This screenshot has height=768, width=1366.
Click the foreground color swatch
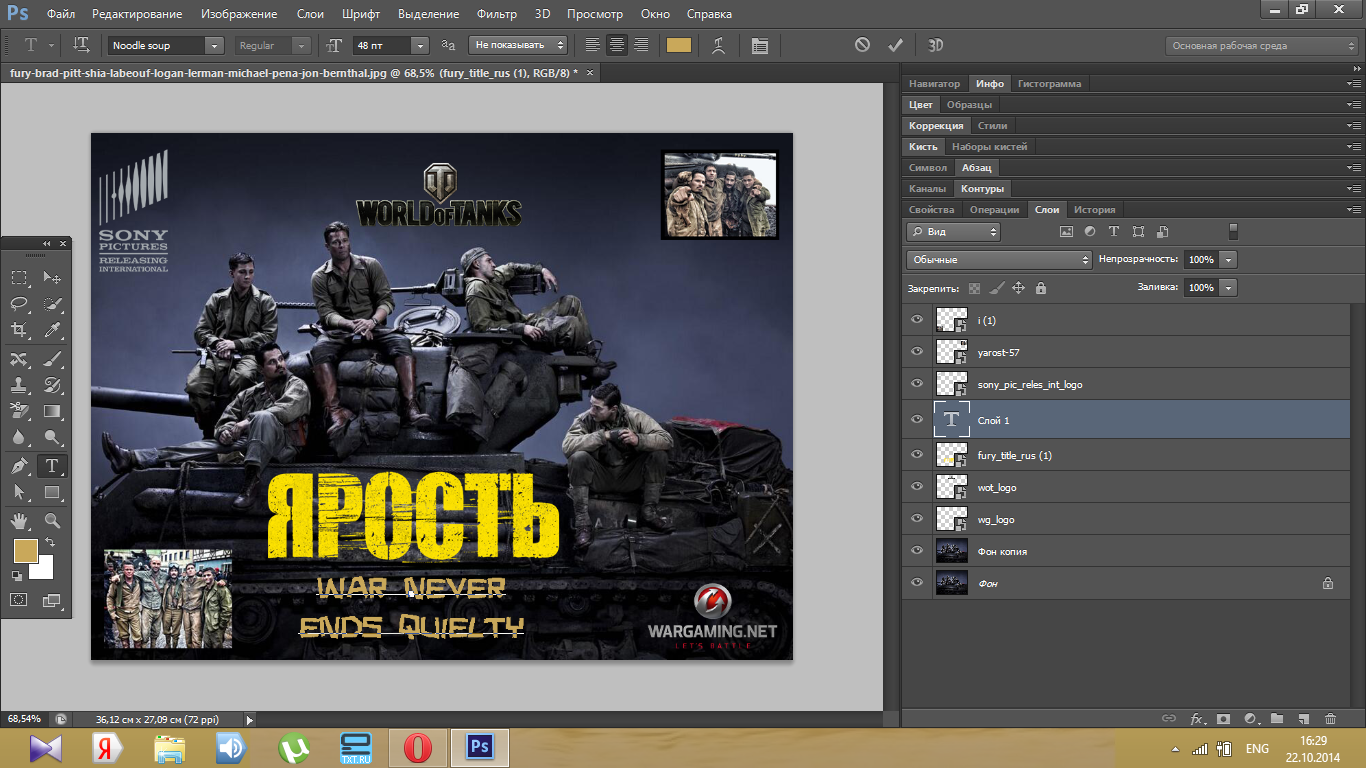[25, 550]
